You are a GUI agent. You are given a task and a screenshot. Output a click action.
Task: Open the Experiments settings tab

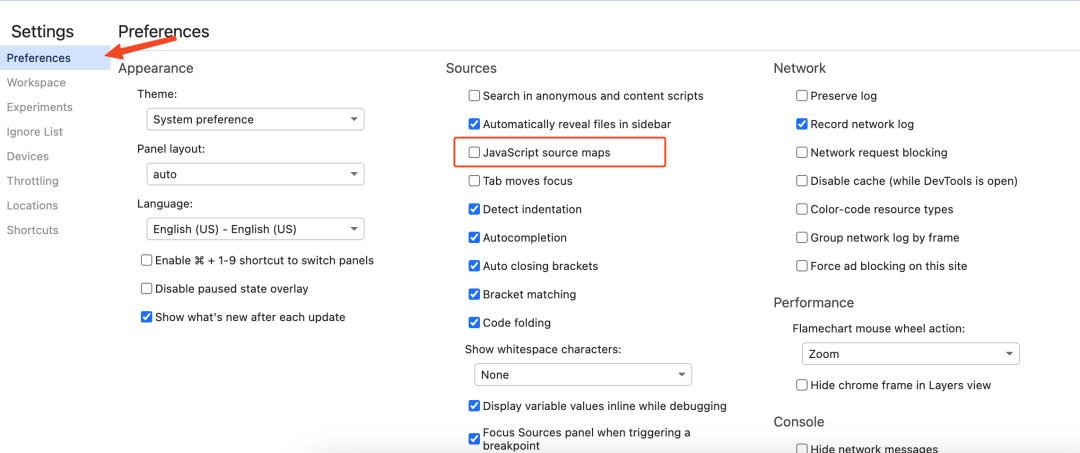coord(39,107)
